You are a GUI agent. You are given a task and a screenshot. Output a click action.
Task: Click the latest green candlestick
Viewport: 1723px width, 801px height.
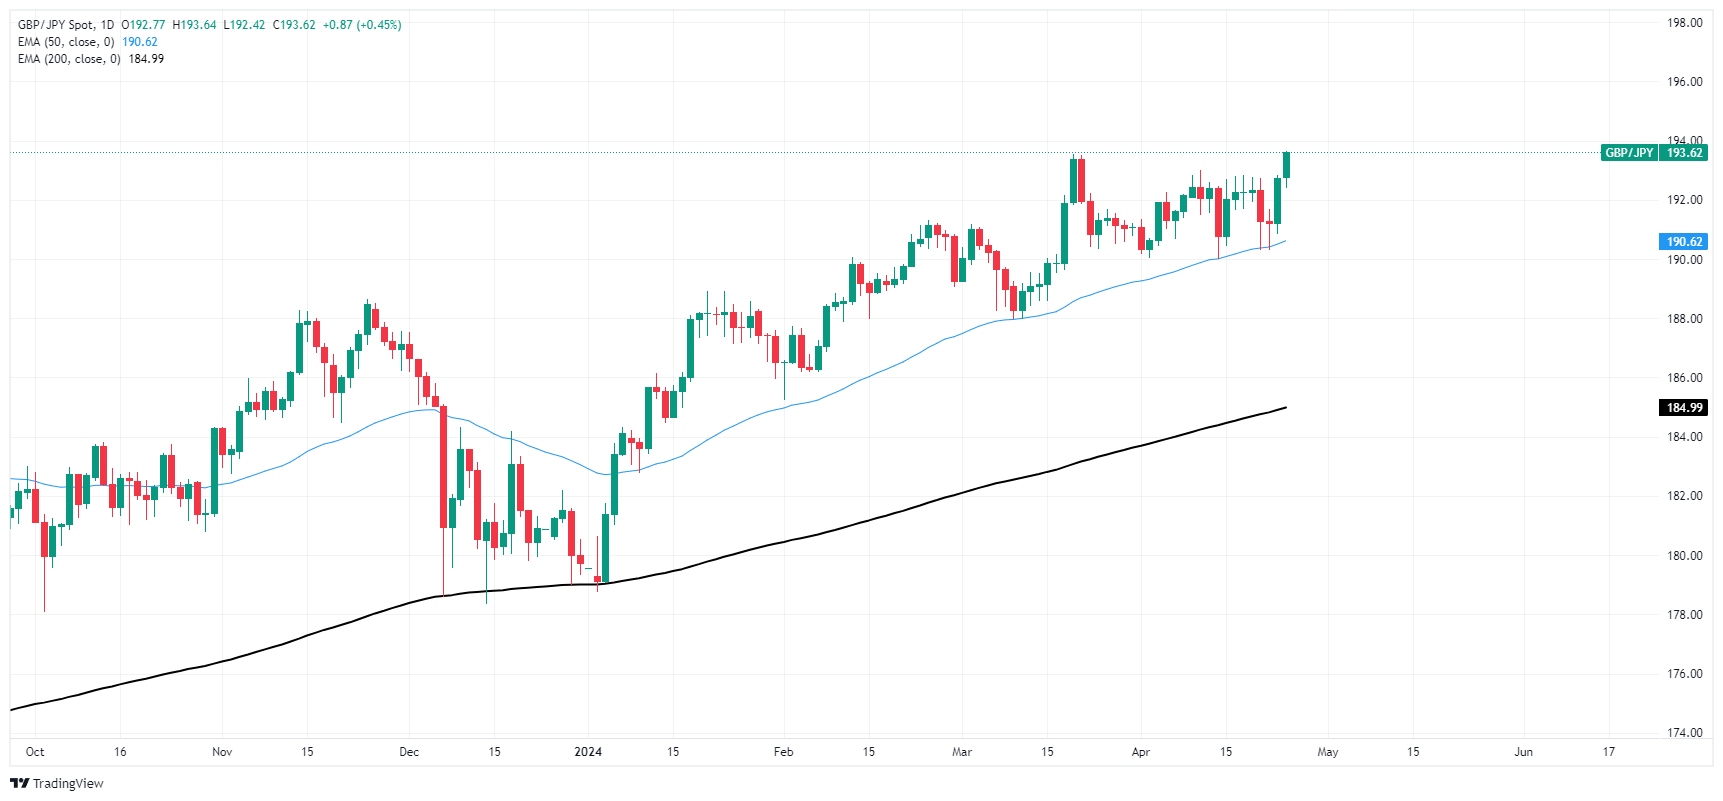1286,165
